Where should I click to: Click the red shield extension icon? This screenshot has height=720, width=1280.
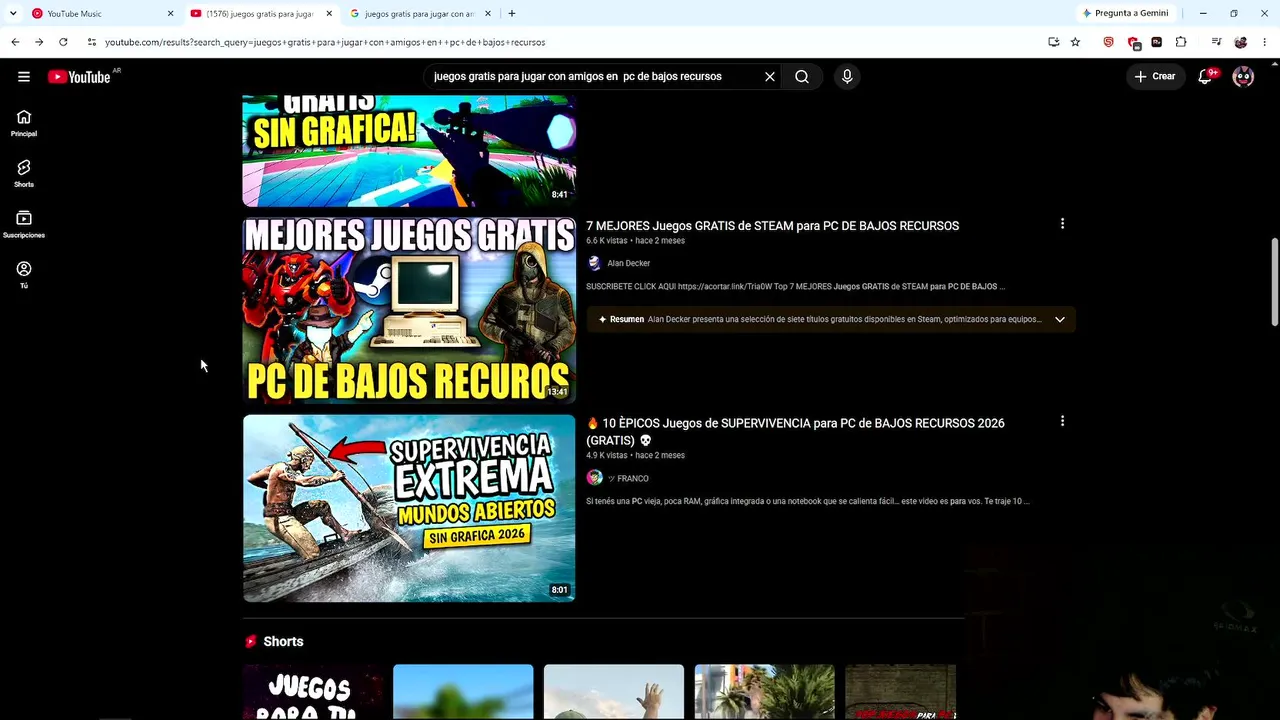click(1133, 42)
